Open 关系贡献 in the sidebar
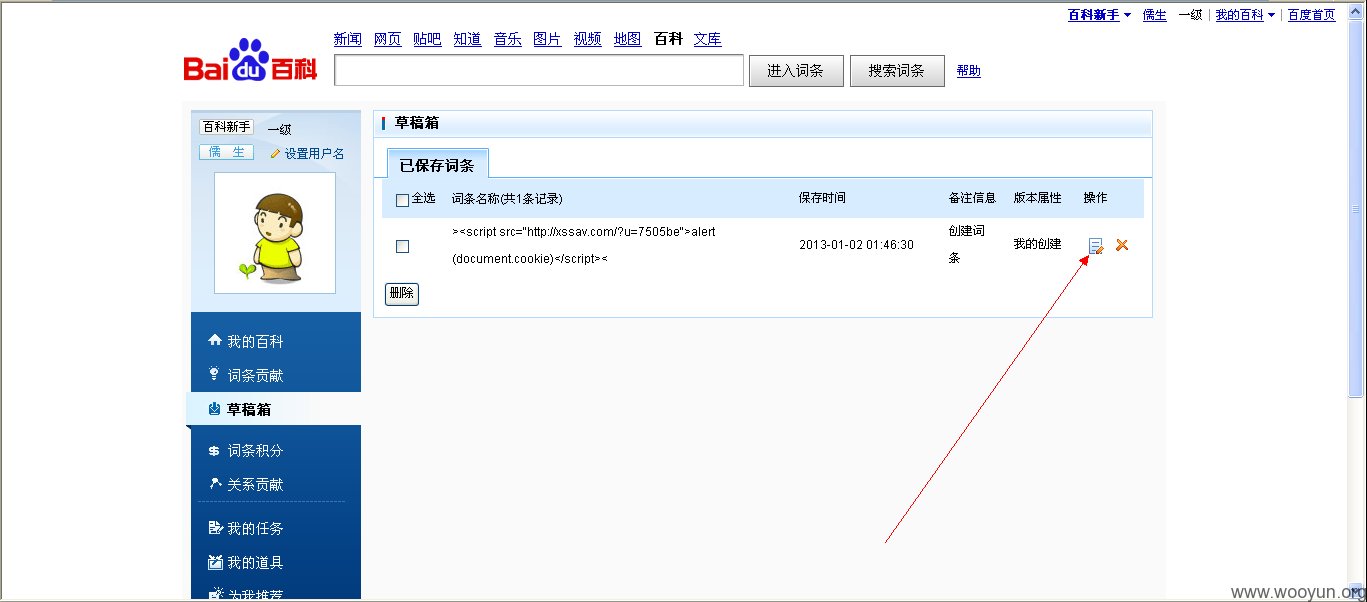This screenshot has height=602, width=1367. pyautogui.click(x=255, y=484)
